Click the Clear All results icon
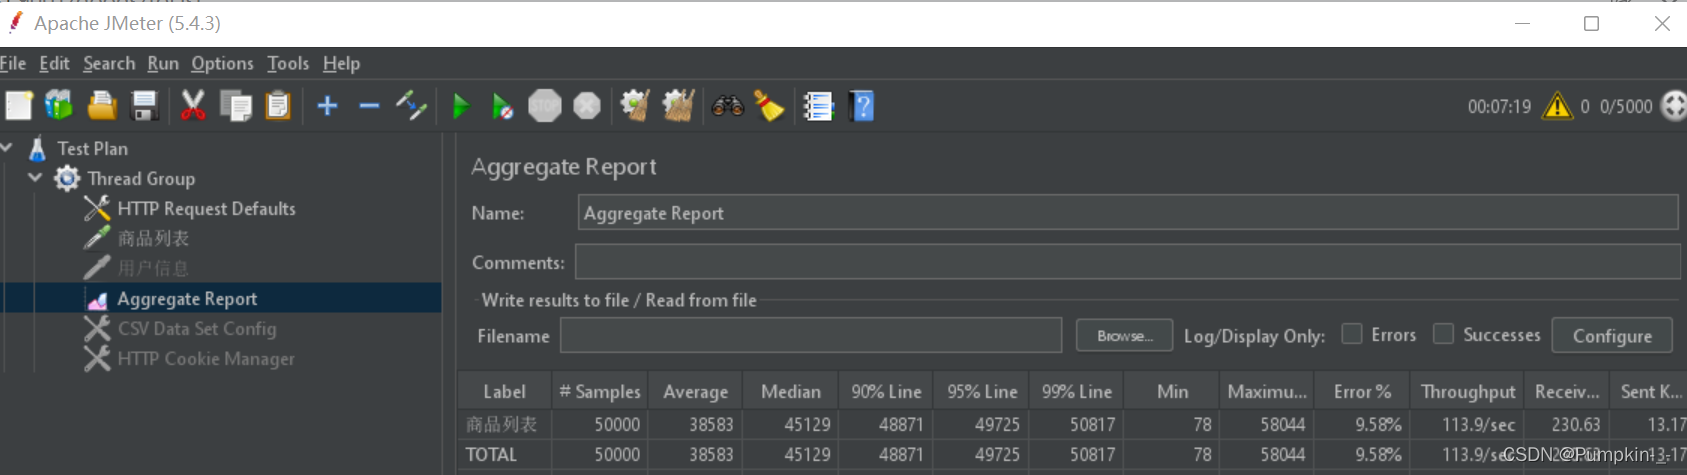The width and height of the screenshot is (1687, 475). point(678,105)
